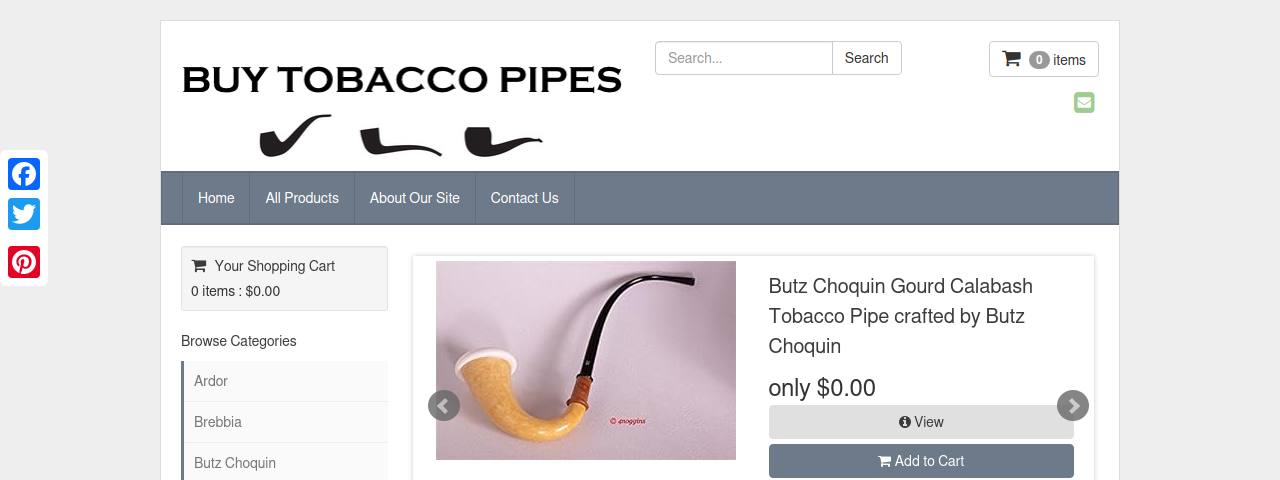The image size is (1280, 480).
Task: Click the cart icon in the items button
Action: pyautogui.click(x=1011, y=59)
